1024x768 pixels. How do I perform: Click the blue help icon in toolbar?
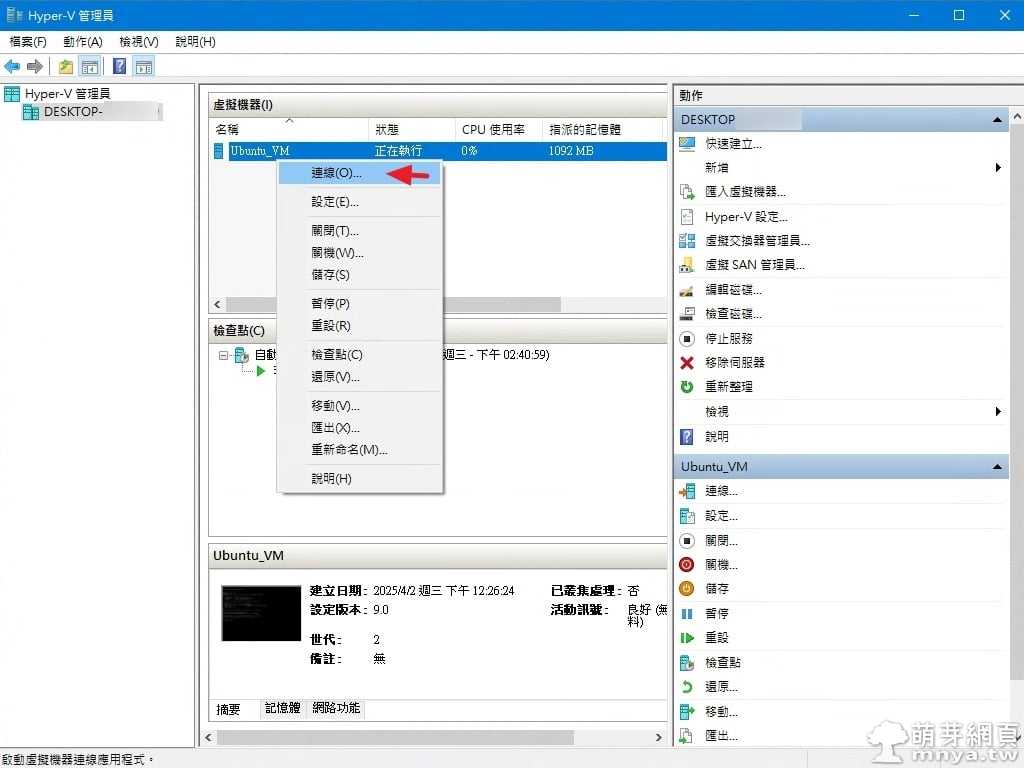119,67
